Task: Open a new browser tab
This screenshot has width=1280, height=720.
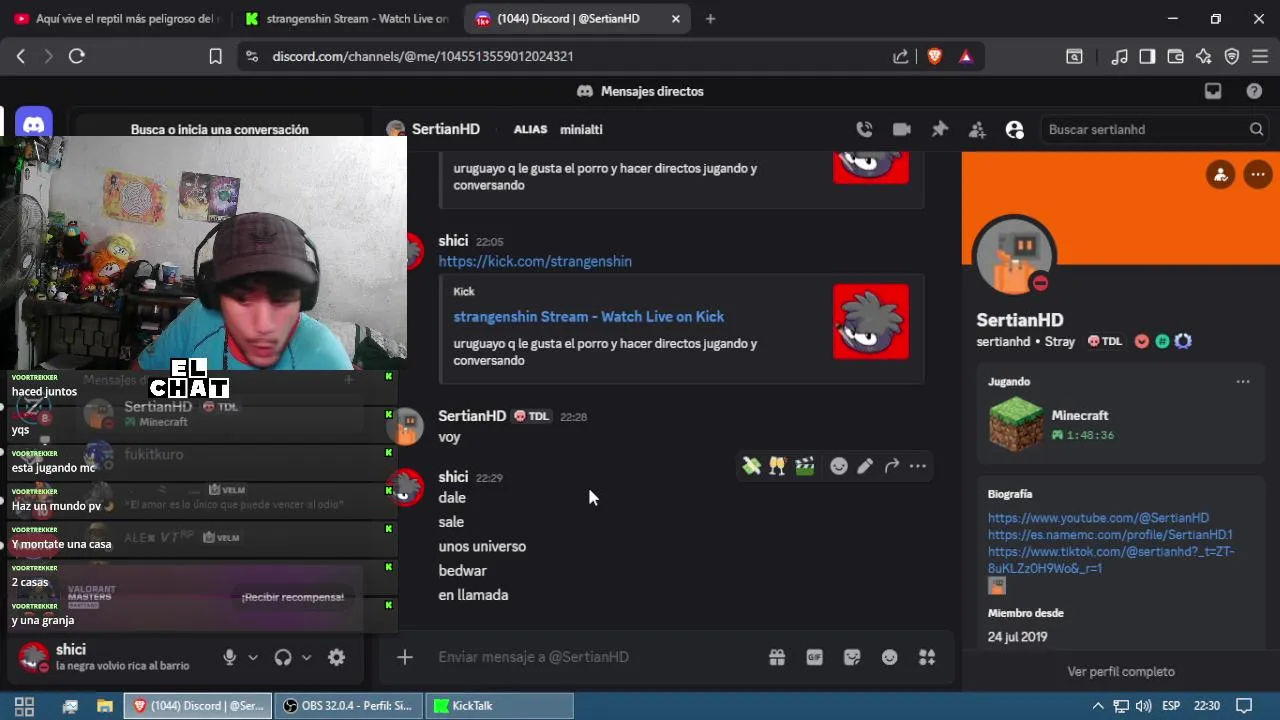Action: [710, 18]
